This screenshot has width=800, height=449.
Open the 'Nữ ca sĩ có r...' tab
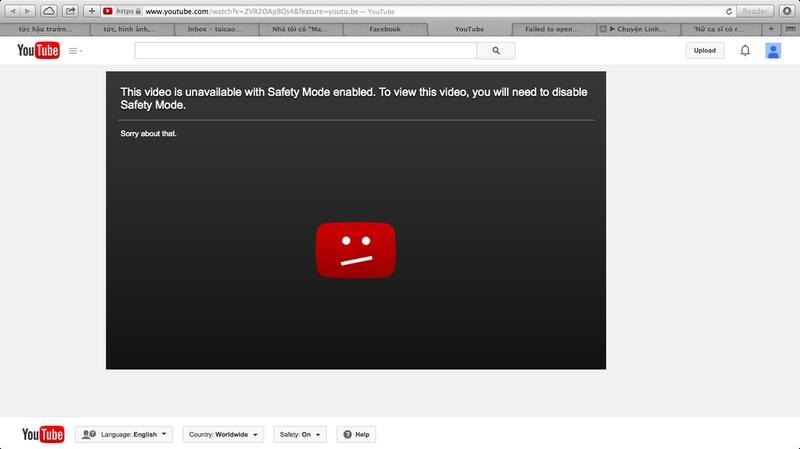(722, 29)
